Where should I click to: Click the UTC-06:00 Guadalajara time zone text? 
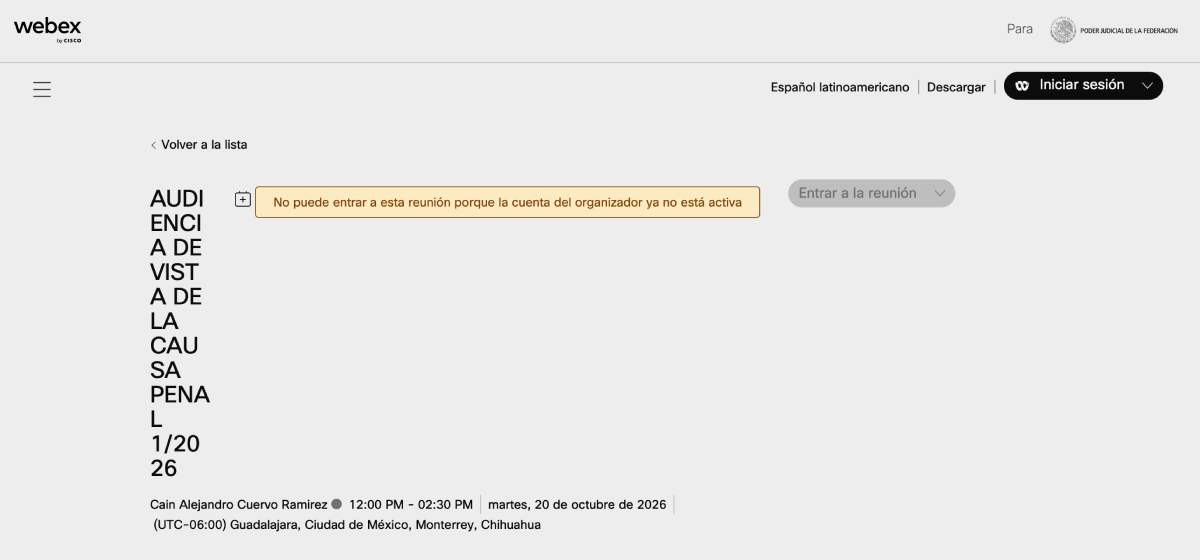coord(347,525)
